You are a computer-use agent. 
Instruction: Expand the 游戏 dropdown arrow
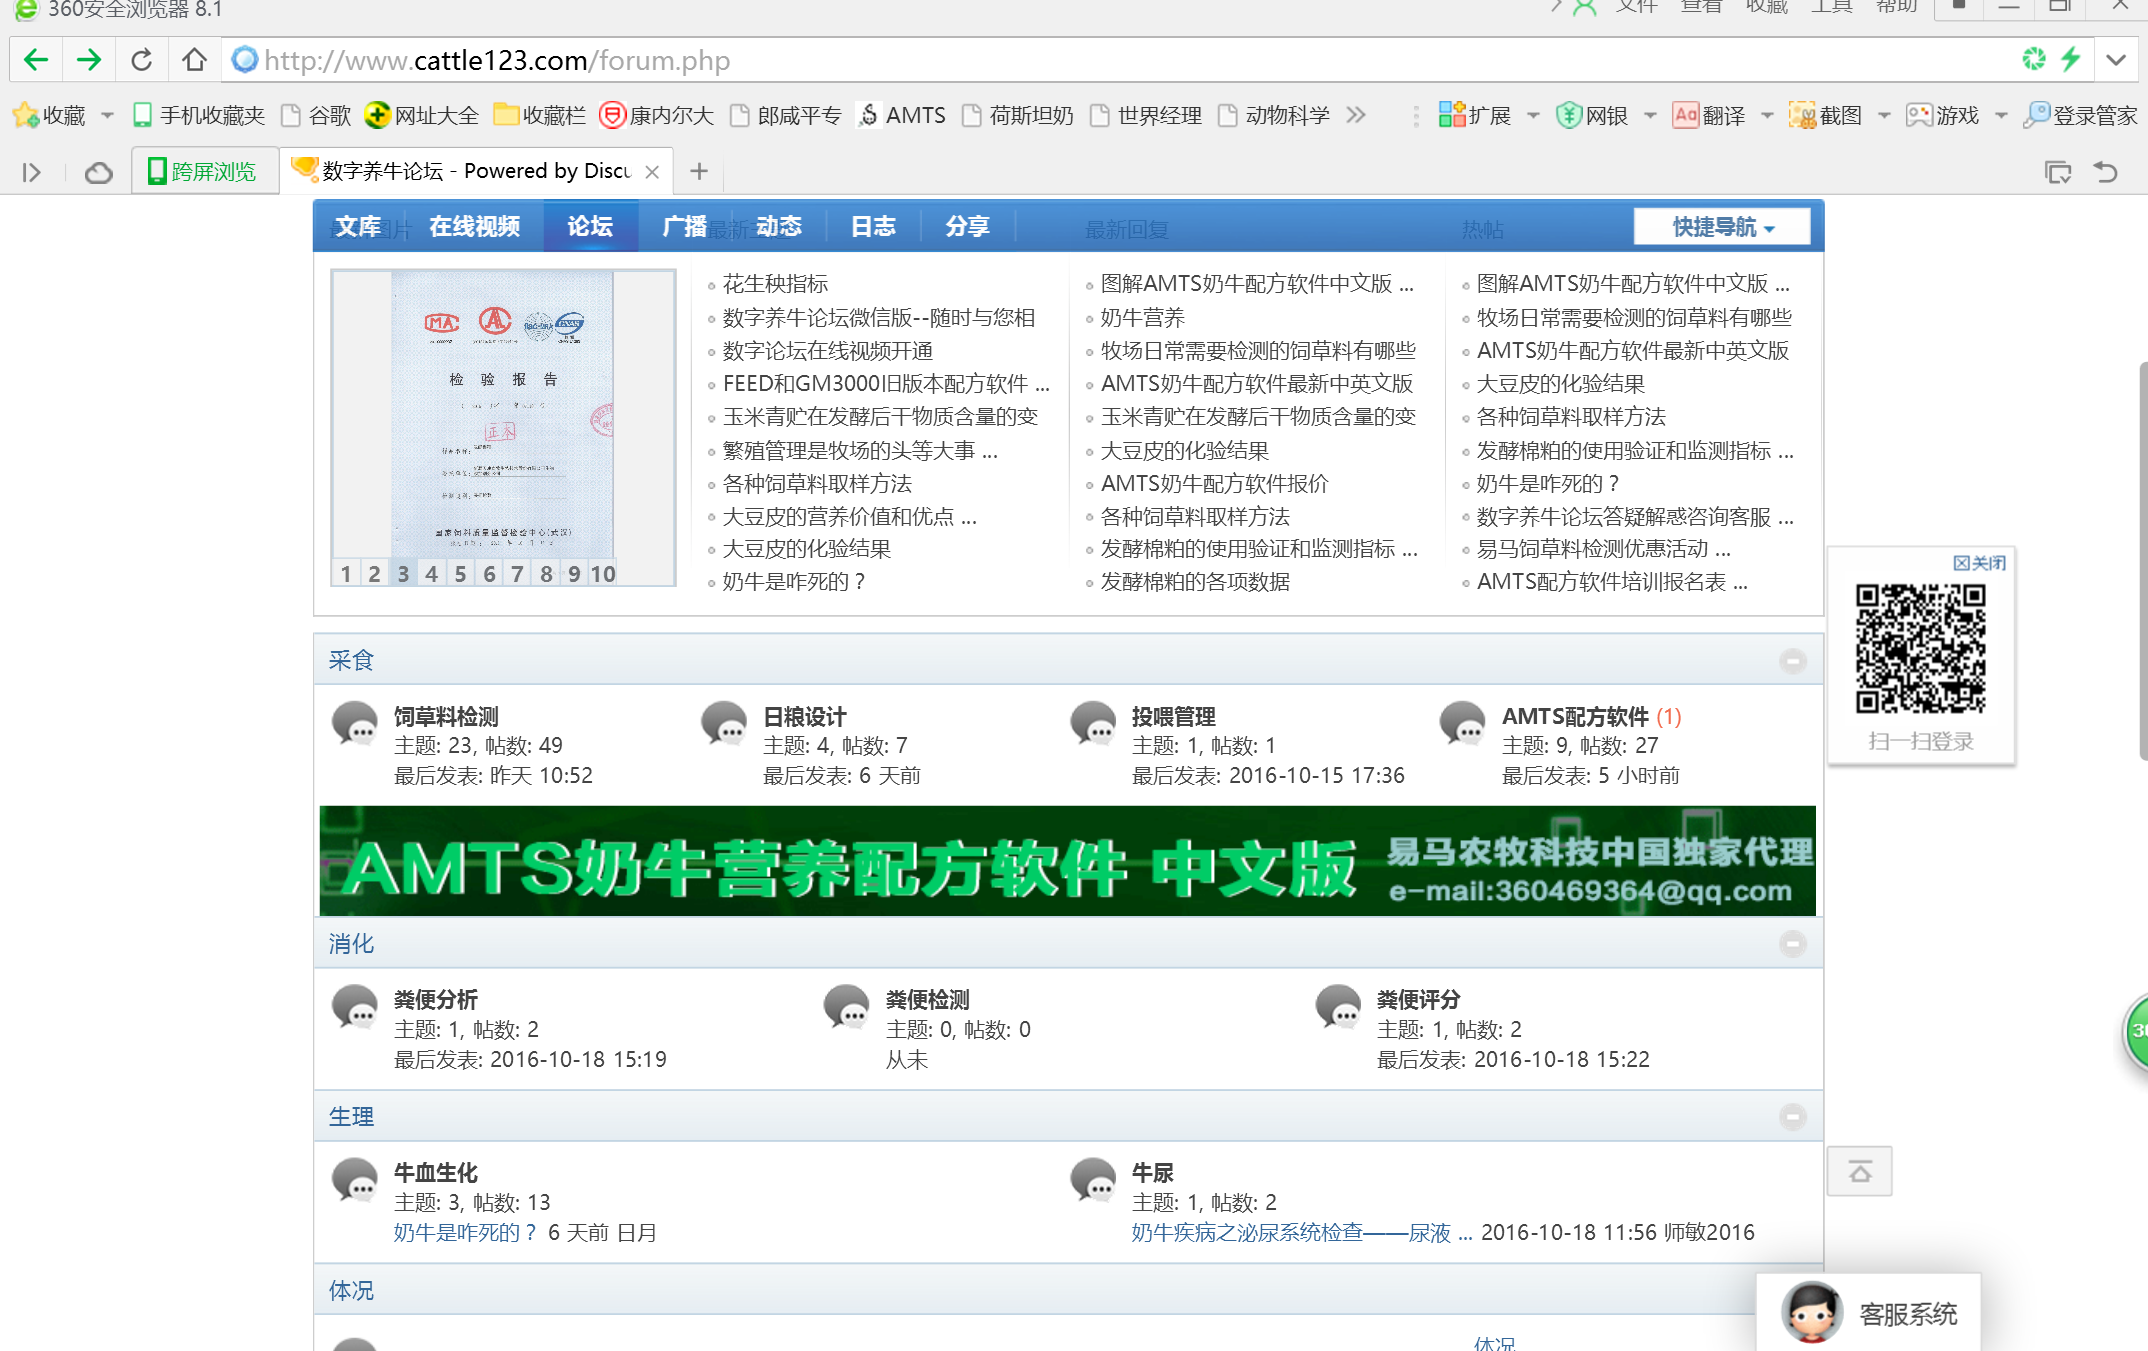tap(2001, 116)
